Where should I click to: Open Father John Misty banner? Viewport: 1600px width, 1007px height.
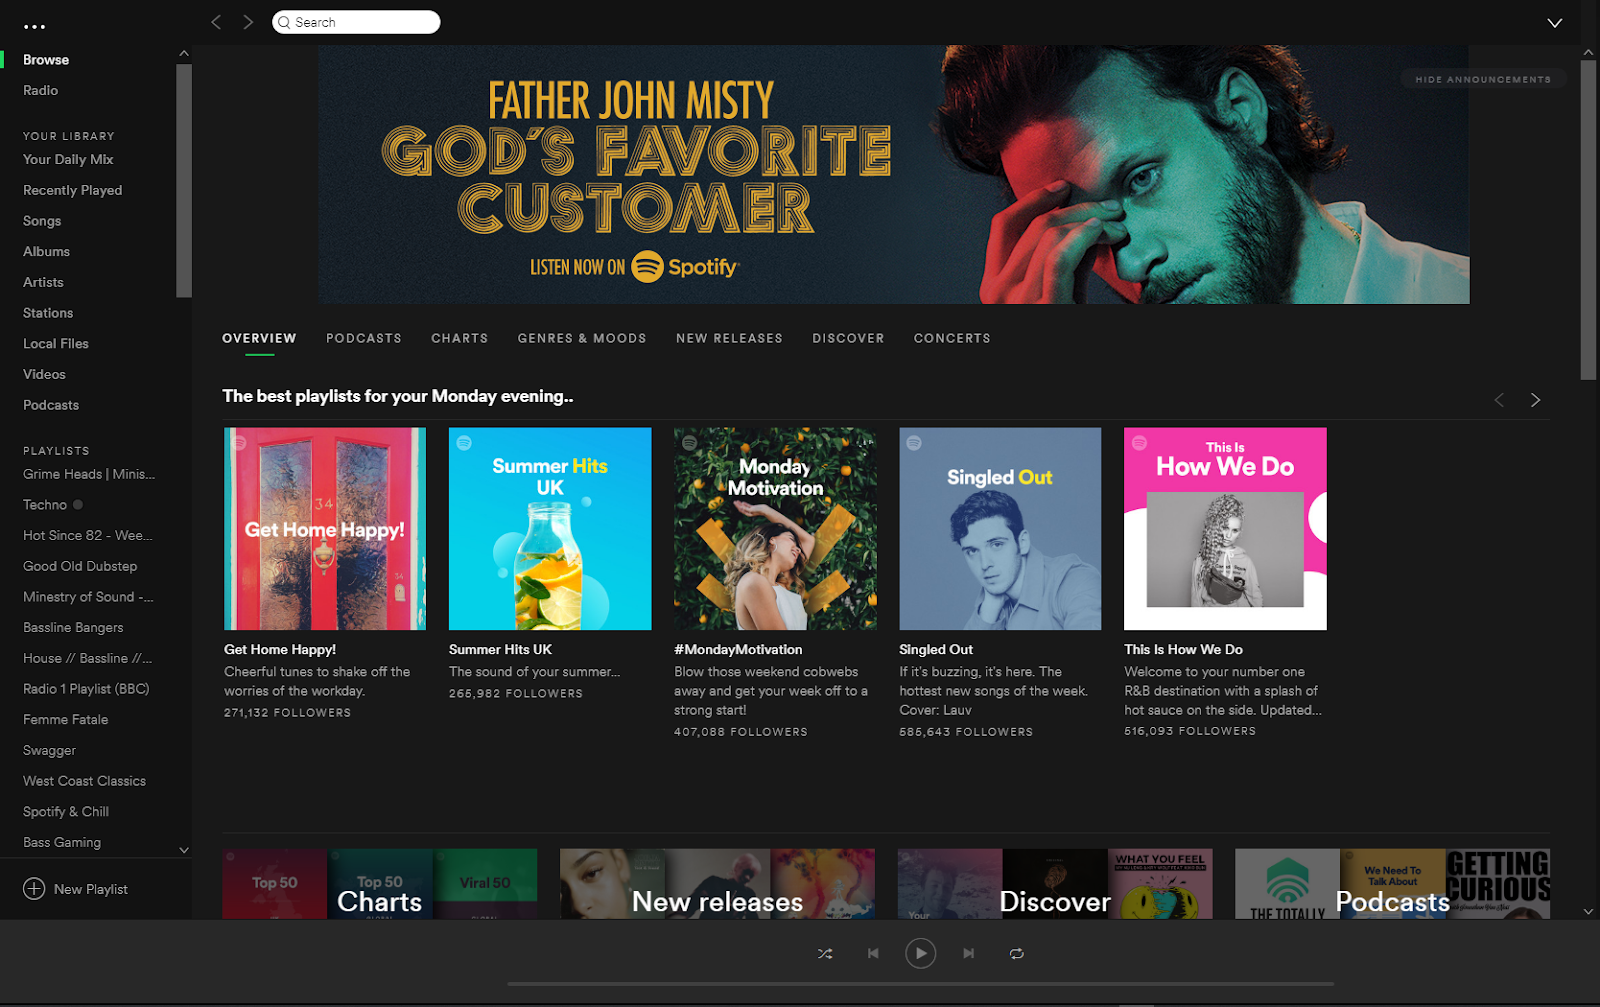coord(894,174)
